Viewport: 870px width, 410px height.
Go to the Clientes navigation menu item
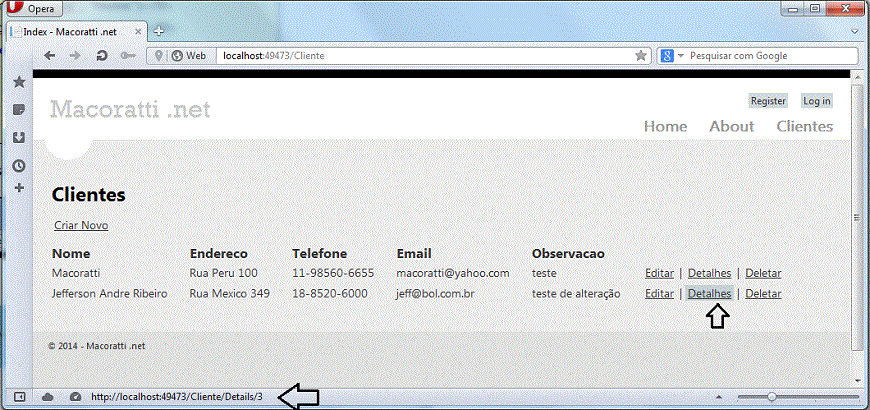click(x=804, y=126)
